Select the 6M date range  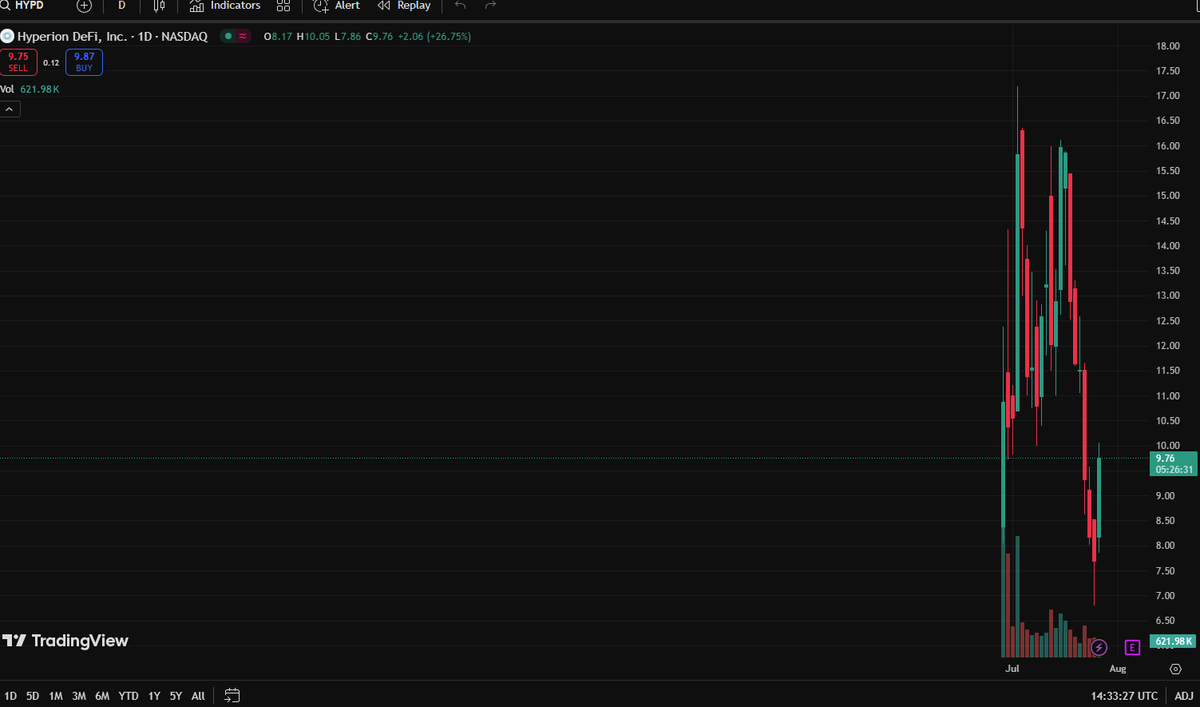(102, 695)
